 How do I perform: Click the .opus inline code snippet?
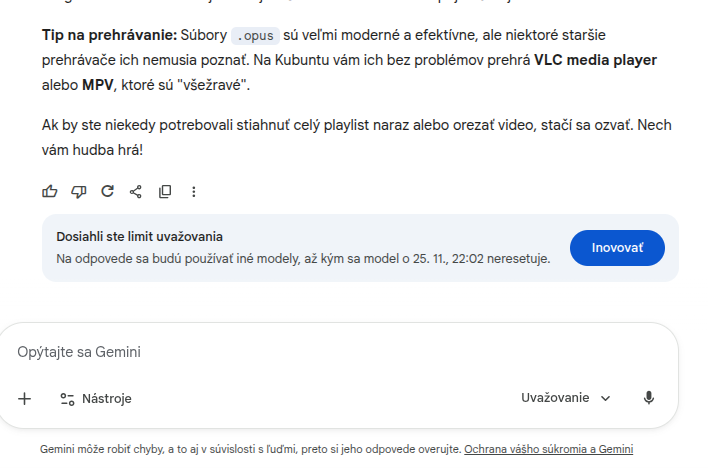pyautogui.click(x=253, y=36)
